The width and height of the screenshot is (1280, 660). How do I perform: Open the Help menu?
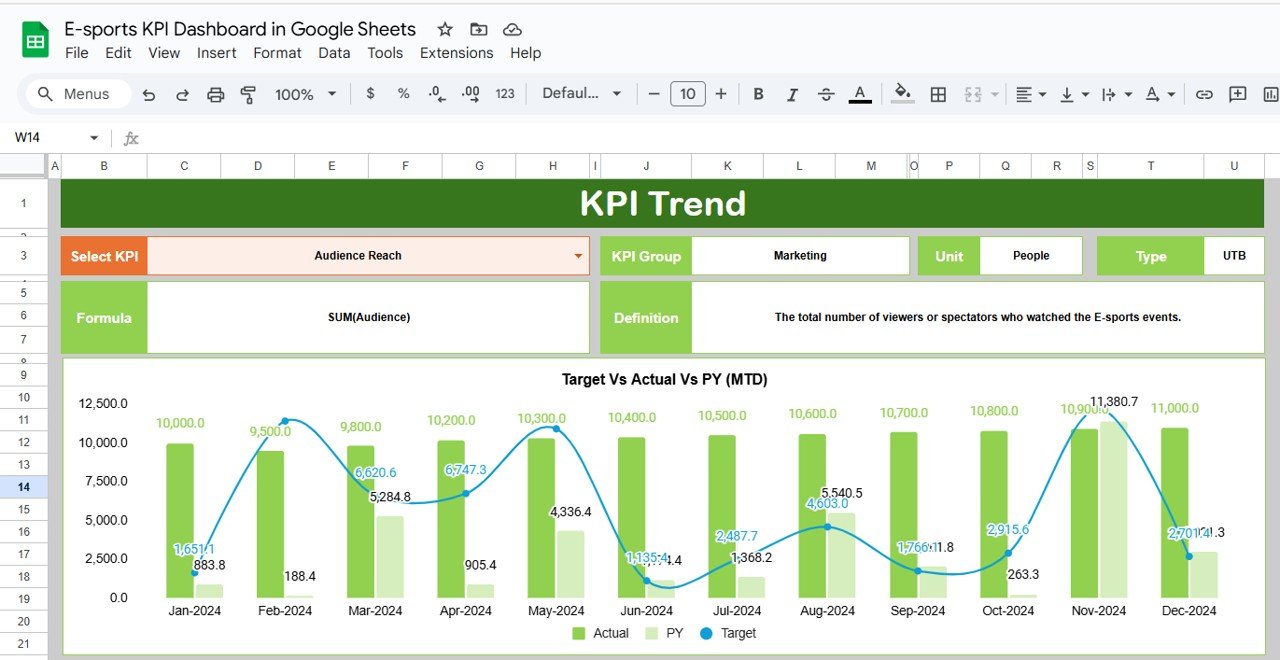click(525, 53)
